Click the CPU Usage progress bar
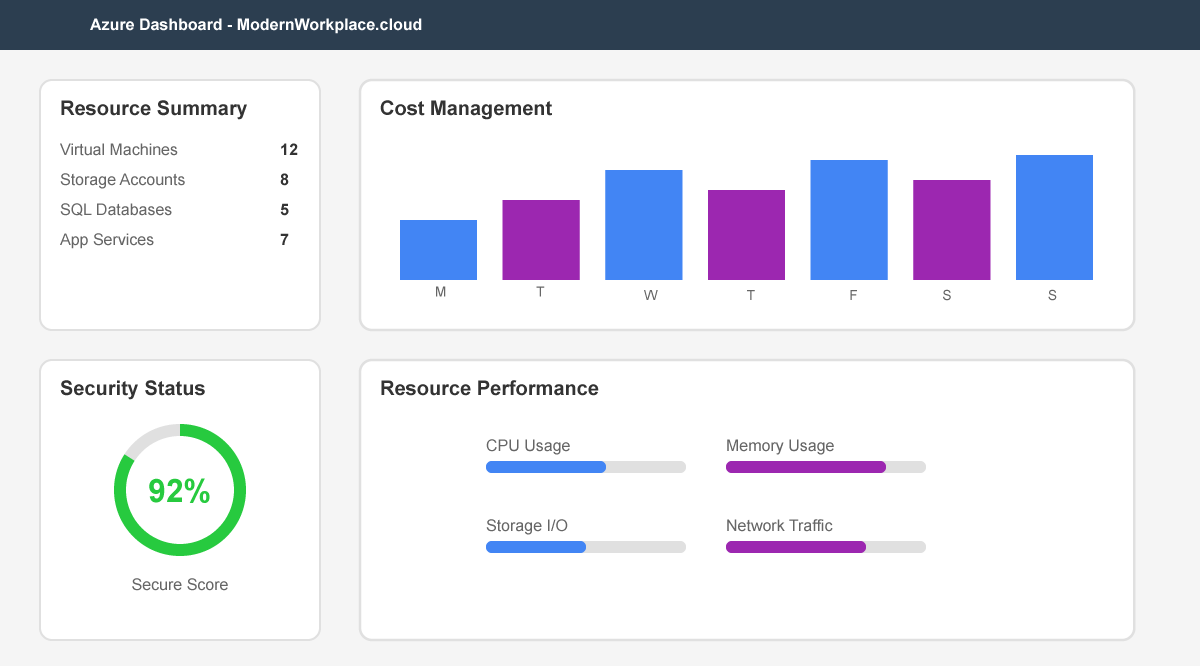 [x=585, y=467]
